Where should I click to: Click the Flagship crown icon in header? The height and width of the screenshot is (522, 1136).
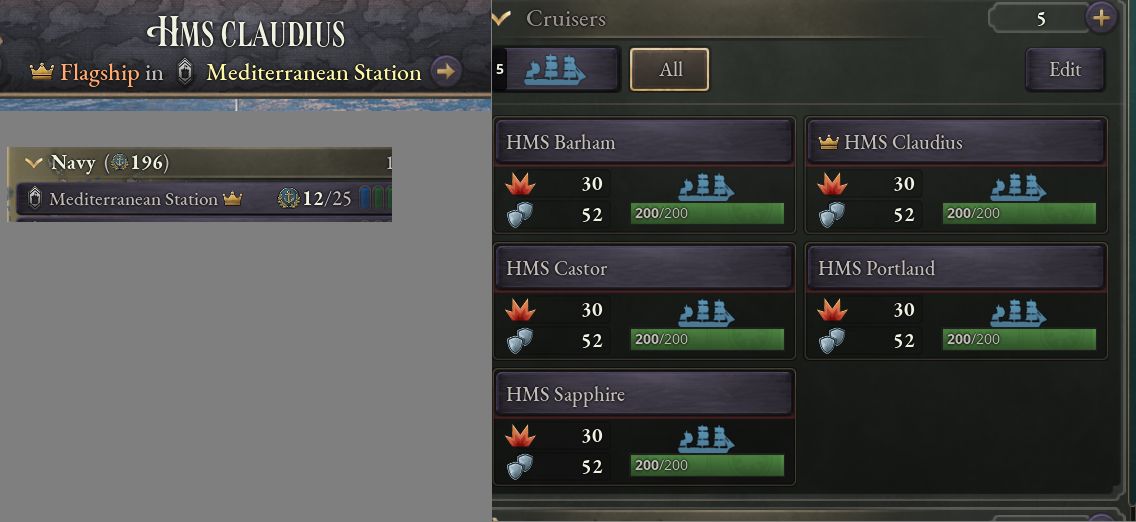[x=41, y=72]
